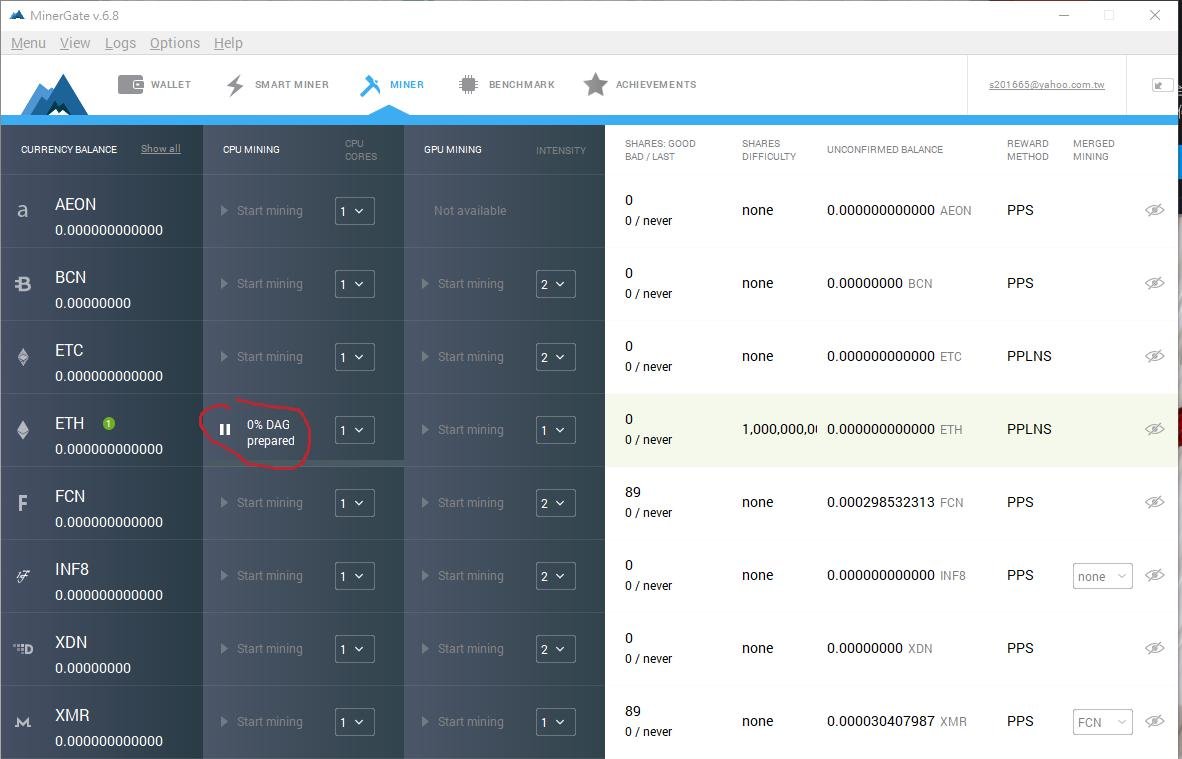The image size is (1182, 759).
Task: Open XDN GPU intensity dropdown
Action: pos(556,649)
